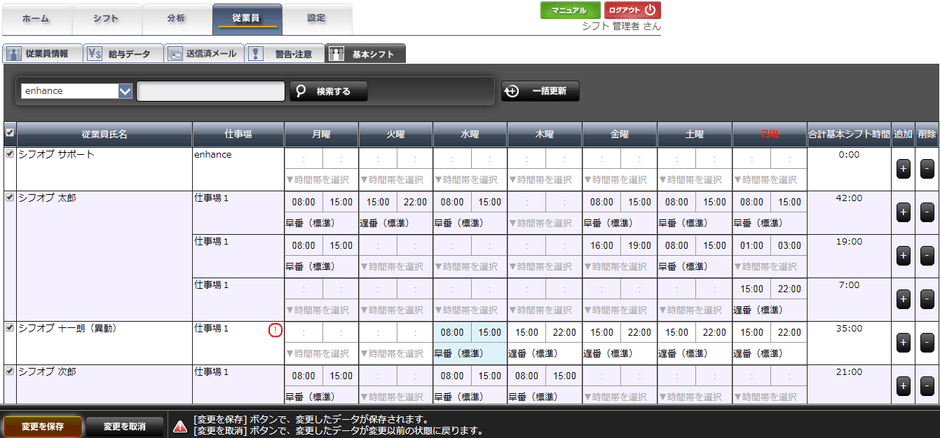Open Wednesday 早番（標準） selector for シフオプ 十一朗
940x438 pixels.
(x=470, y=354)
